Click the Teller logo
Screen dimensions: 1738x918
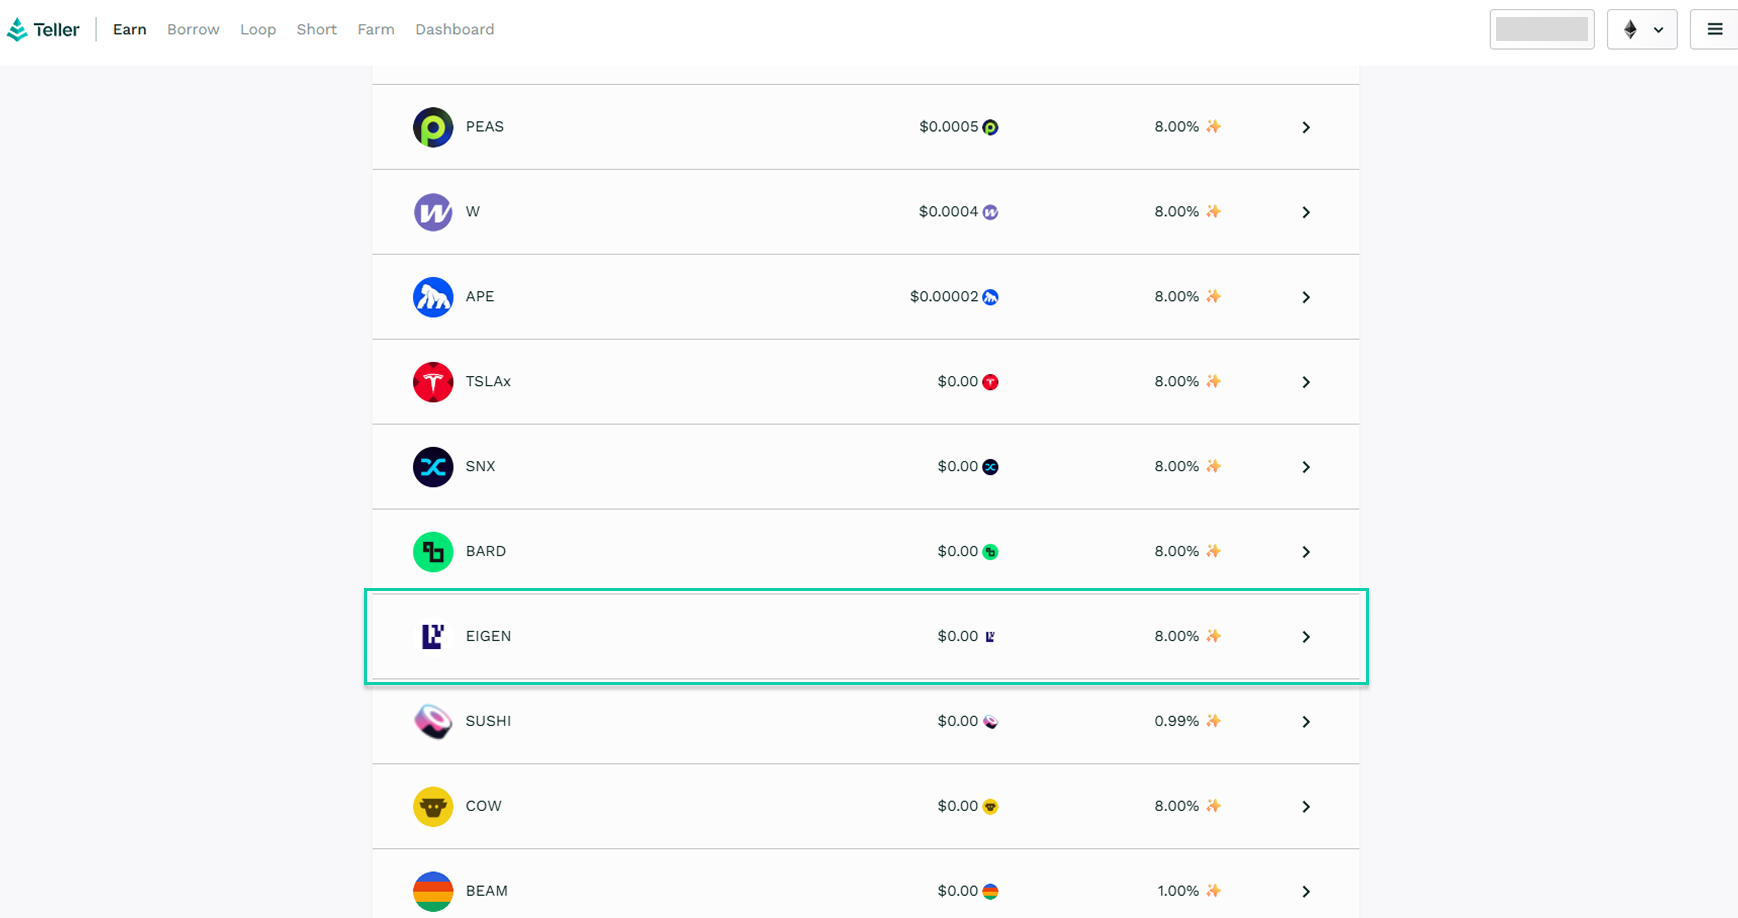43,30
